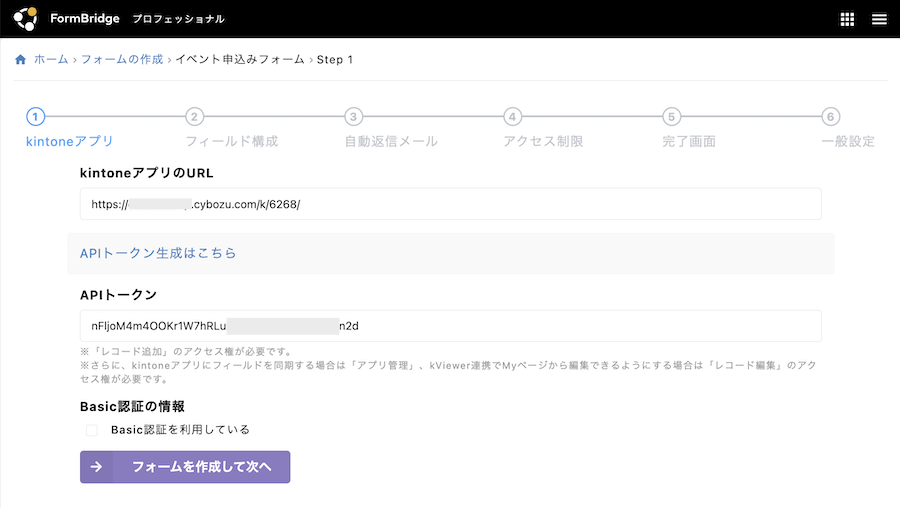900x507 pixels.
Task: Open the apps grid menu icon
Action: click(847, 19)
